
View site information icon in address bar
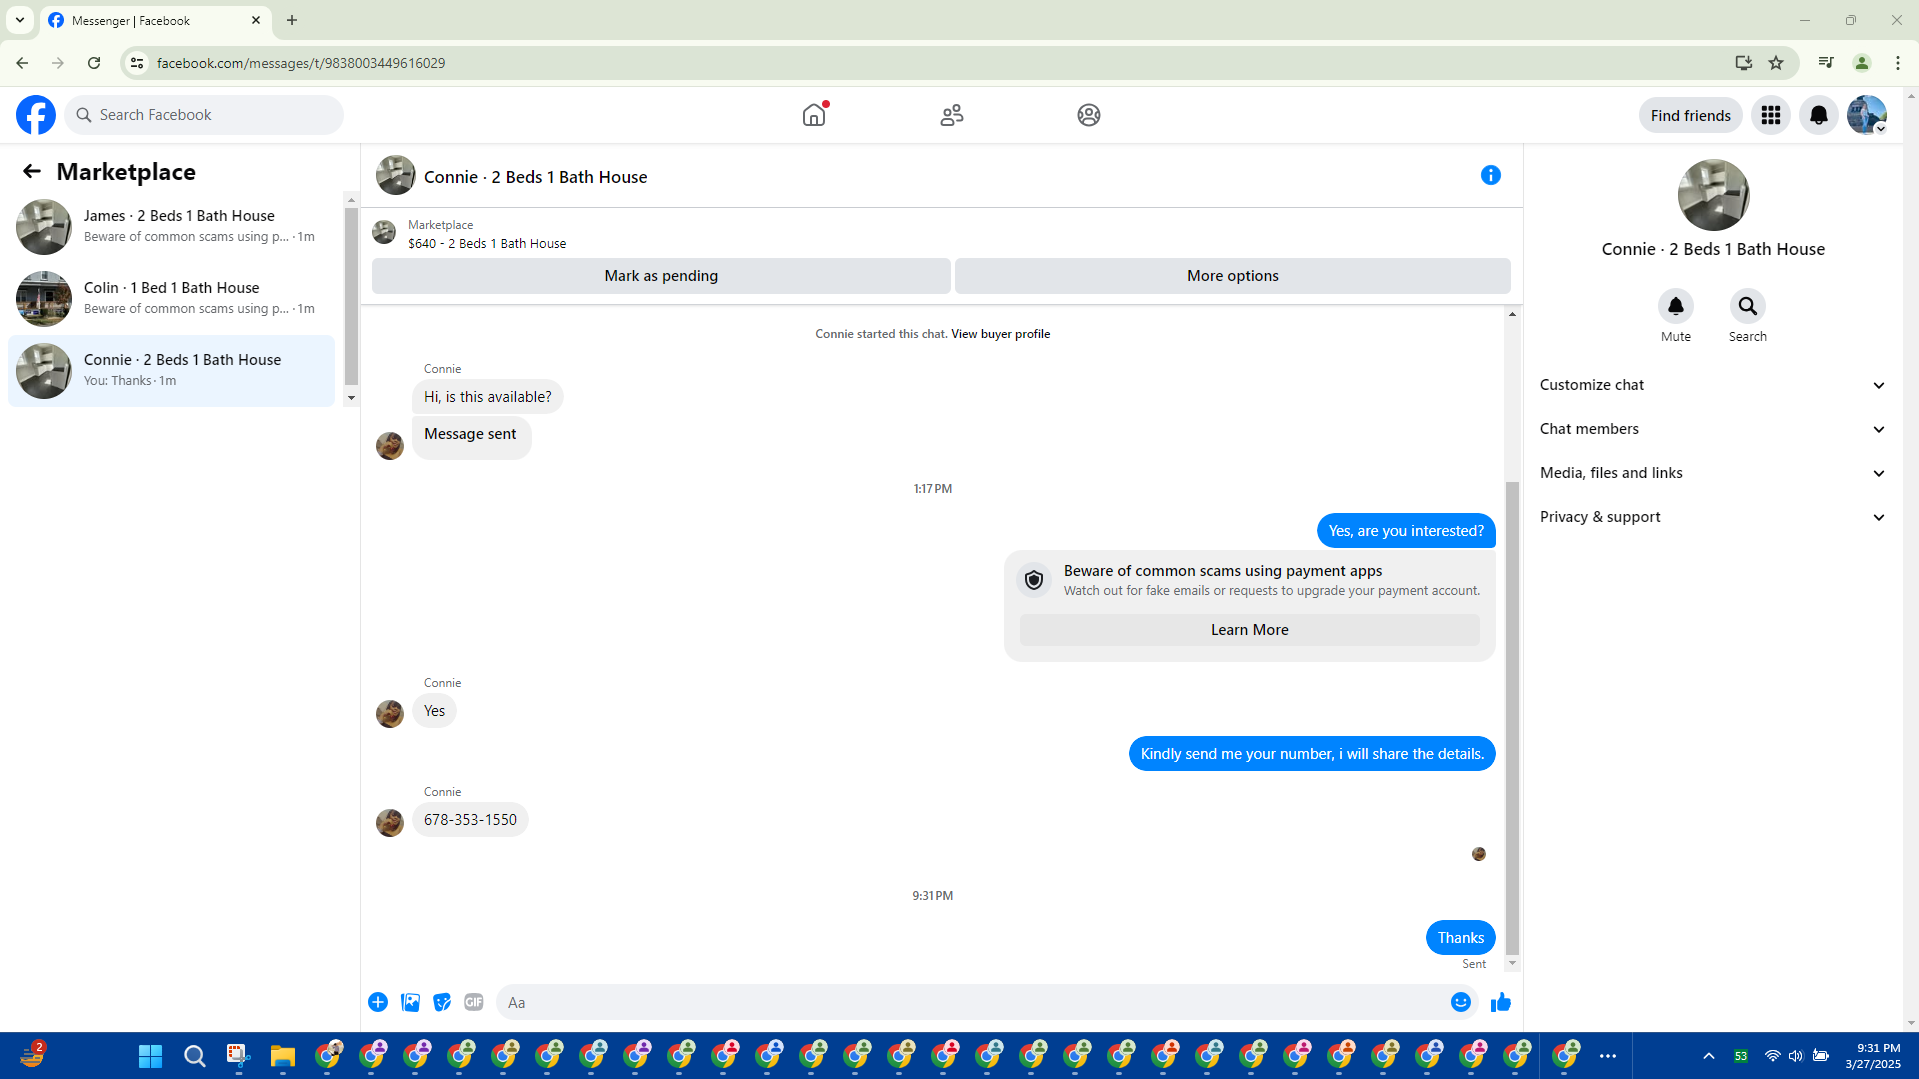(x=137, y=63)
